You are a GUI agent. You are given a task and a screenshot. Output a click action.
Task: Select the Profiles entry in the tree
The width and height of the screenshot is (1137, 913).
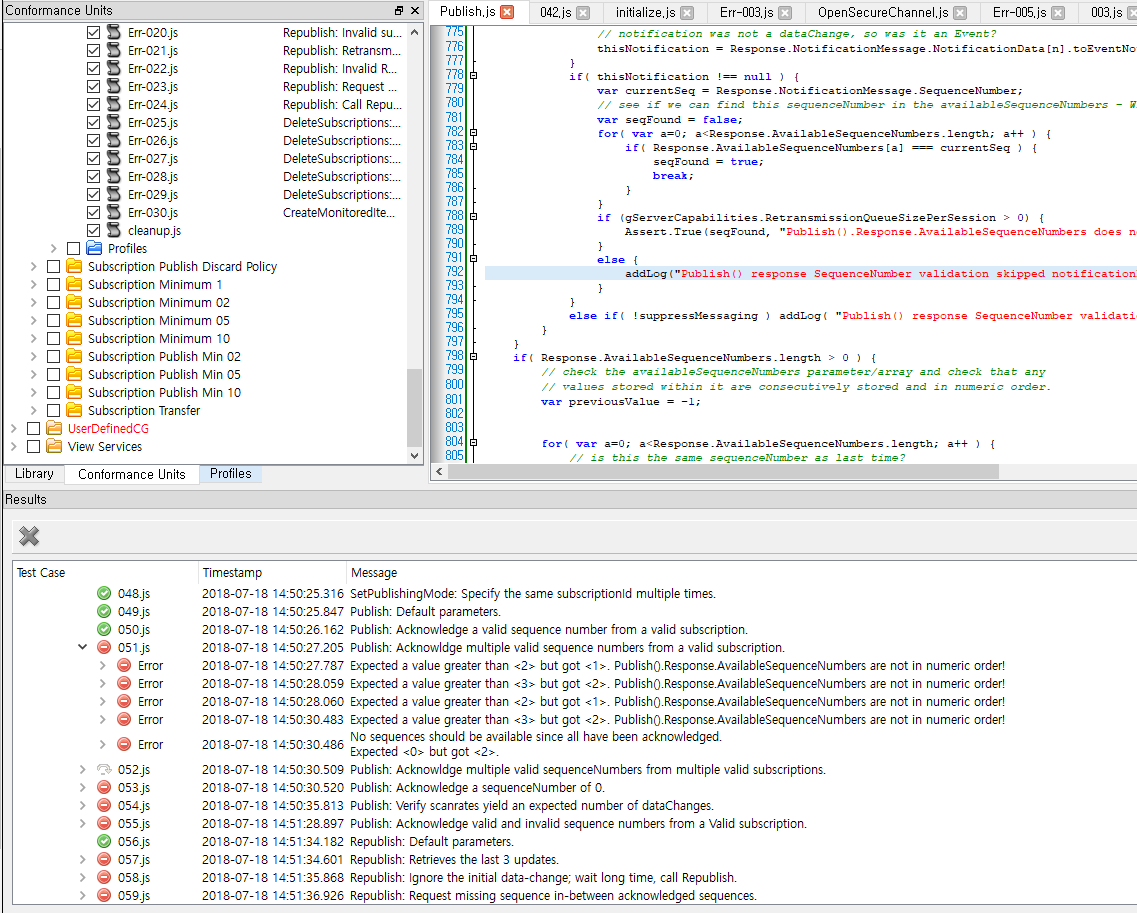127,248
